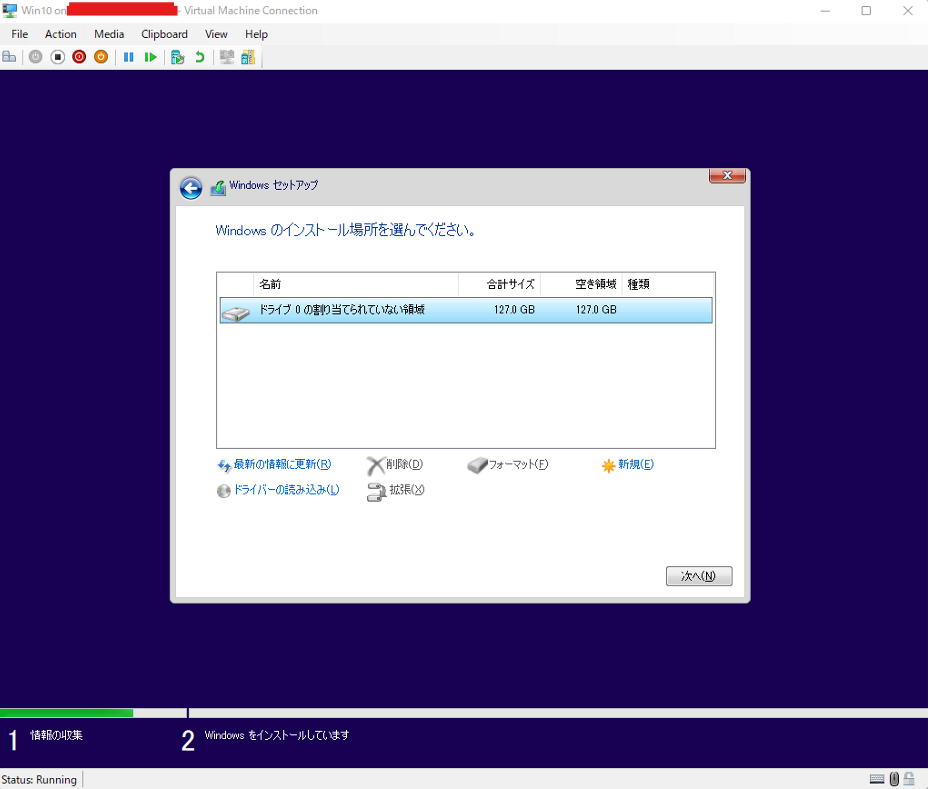Viewport: 930px width, 789px height.
Task: Open the Action menu
Action: coord(60,34)
